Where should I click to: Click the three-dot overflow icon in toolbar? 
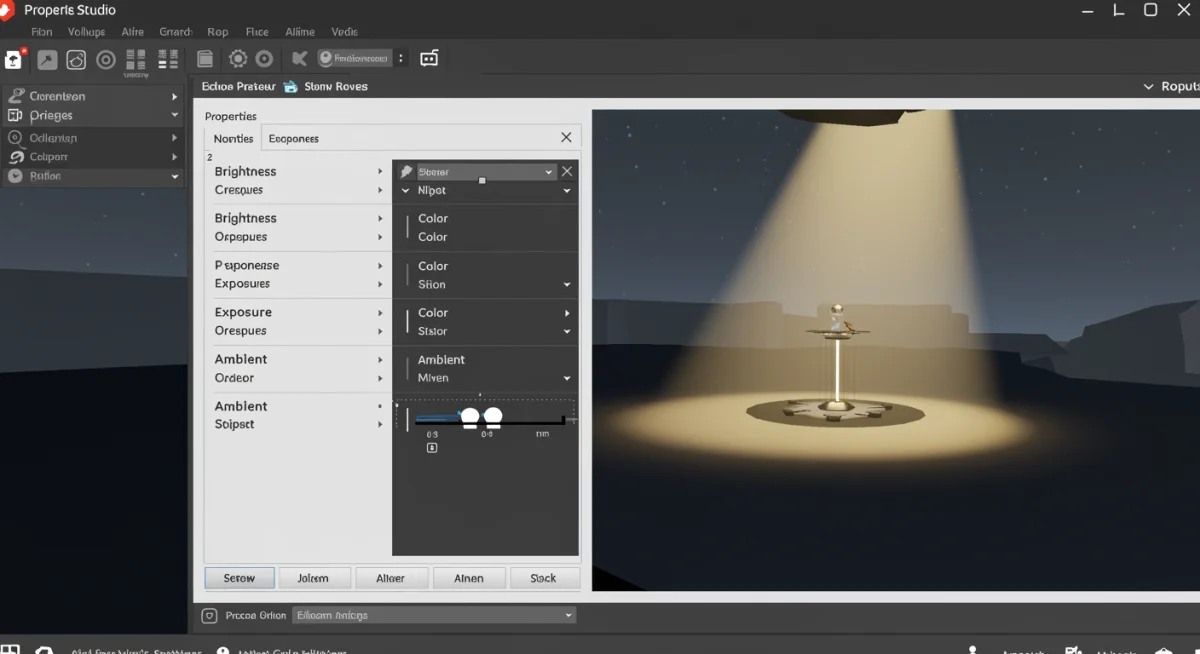401,58
